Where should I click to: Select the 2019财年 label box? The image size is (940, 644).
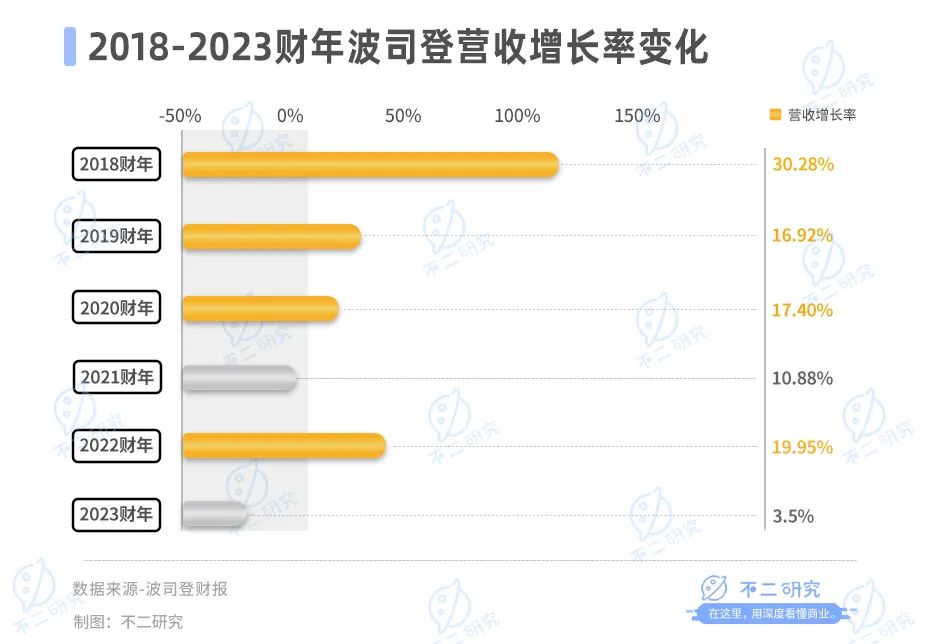click(x=117, y=237)
